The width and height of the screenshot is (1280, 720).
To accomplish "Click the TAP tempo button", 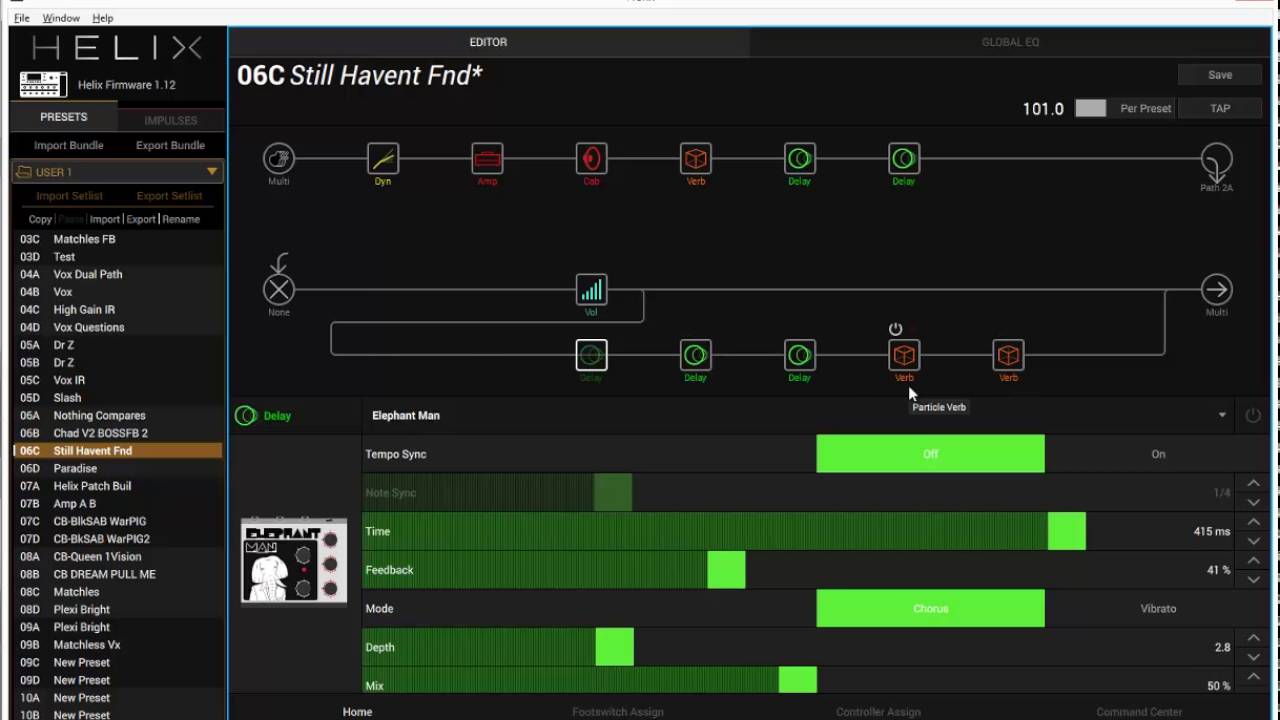I will (1220, 108).
